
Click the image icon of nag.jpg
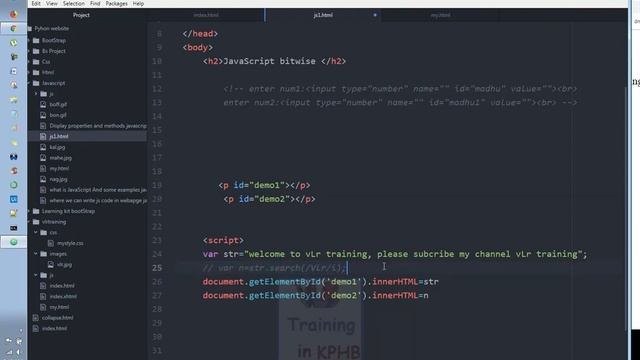pyautogui.click(x=43, y=179)
